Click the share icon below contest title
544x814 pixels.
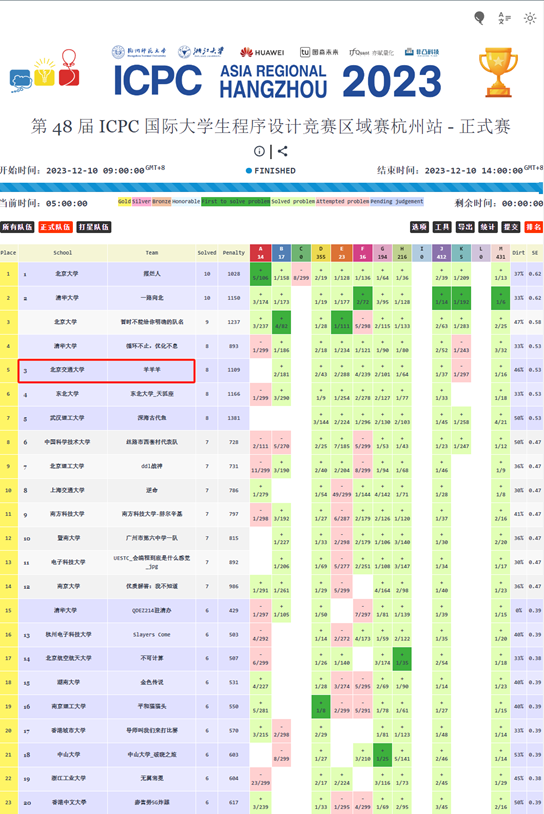click(282, 151)
